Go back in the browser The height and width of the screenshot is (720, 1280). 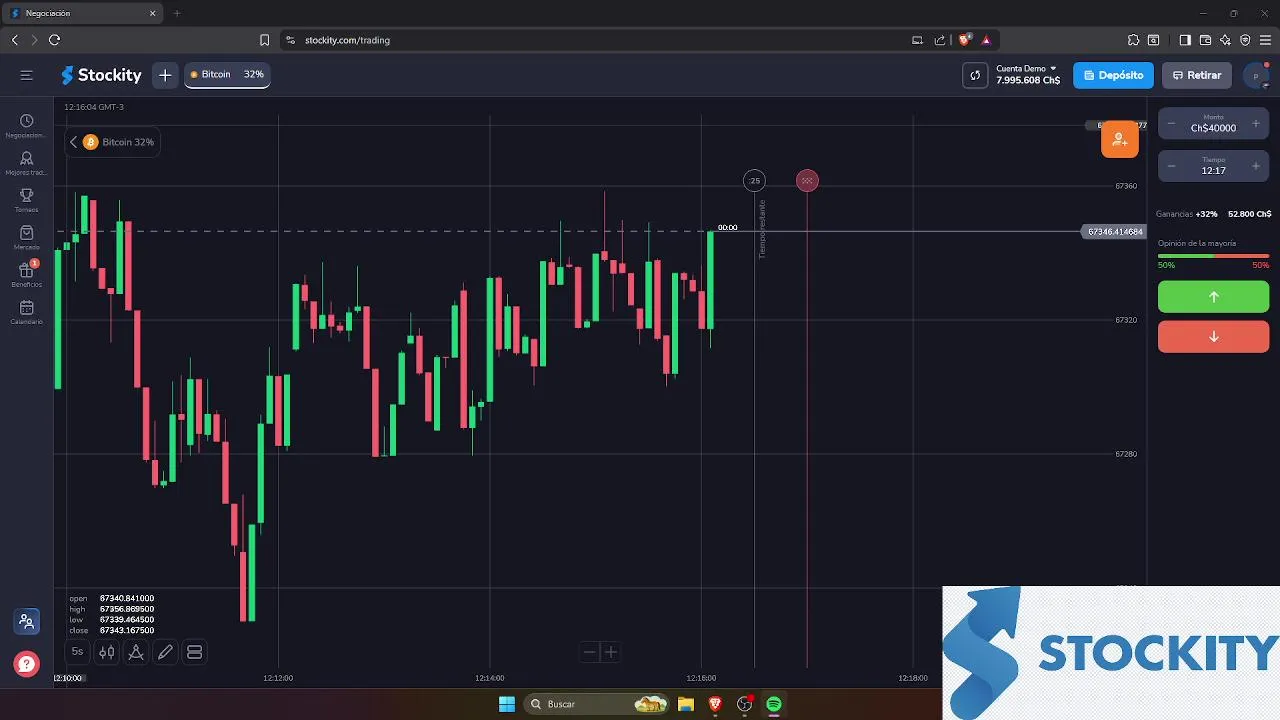[x=15, y=40]
